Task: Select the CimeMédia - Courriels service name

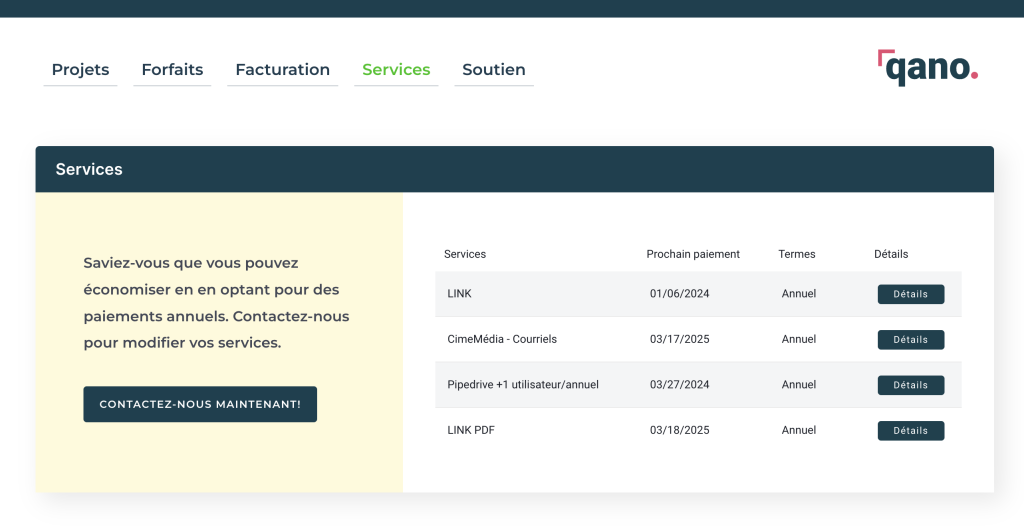Action: 502,339
